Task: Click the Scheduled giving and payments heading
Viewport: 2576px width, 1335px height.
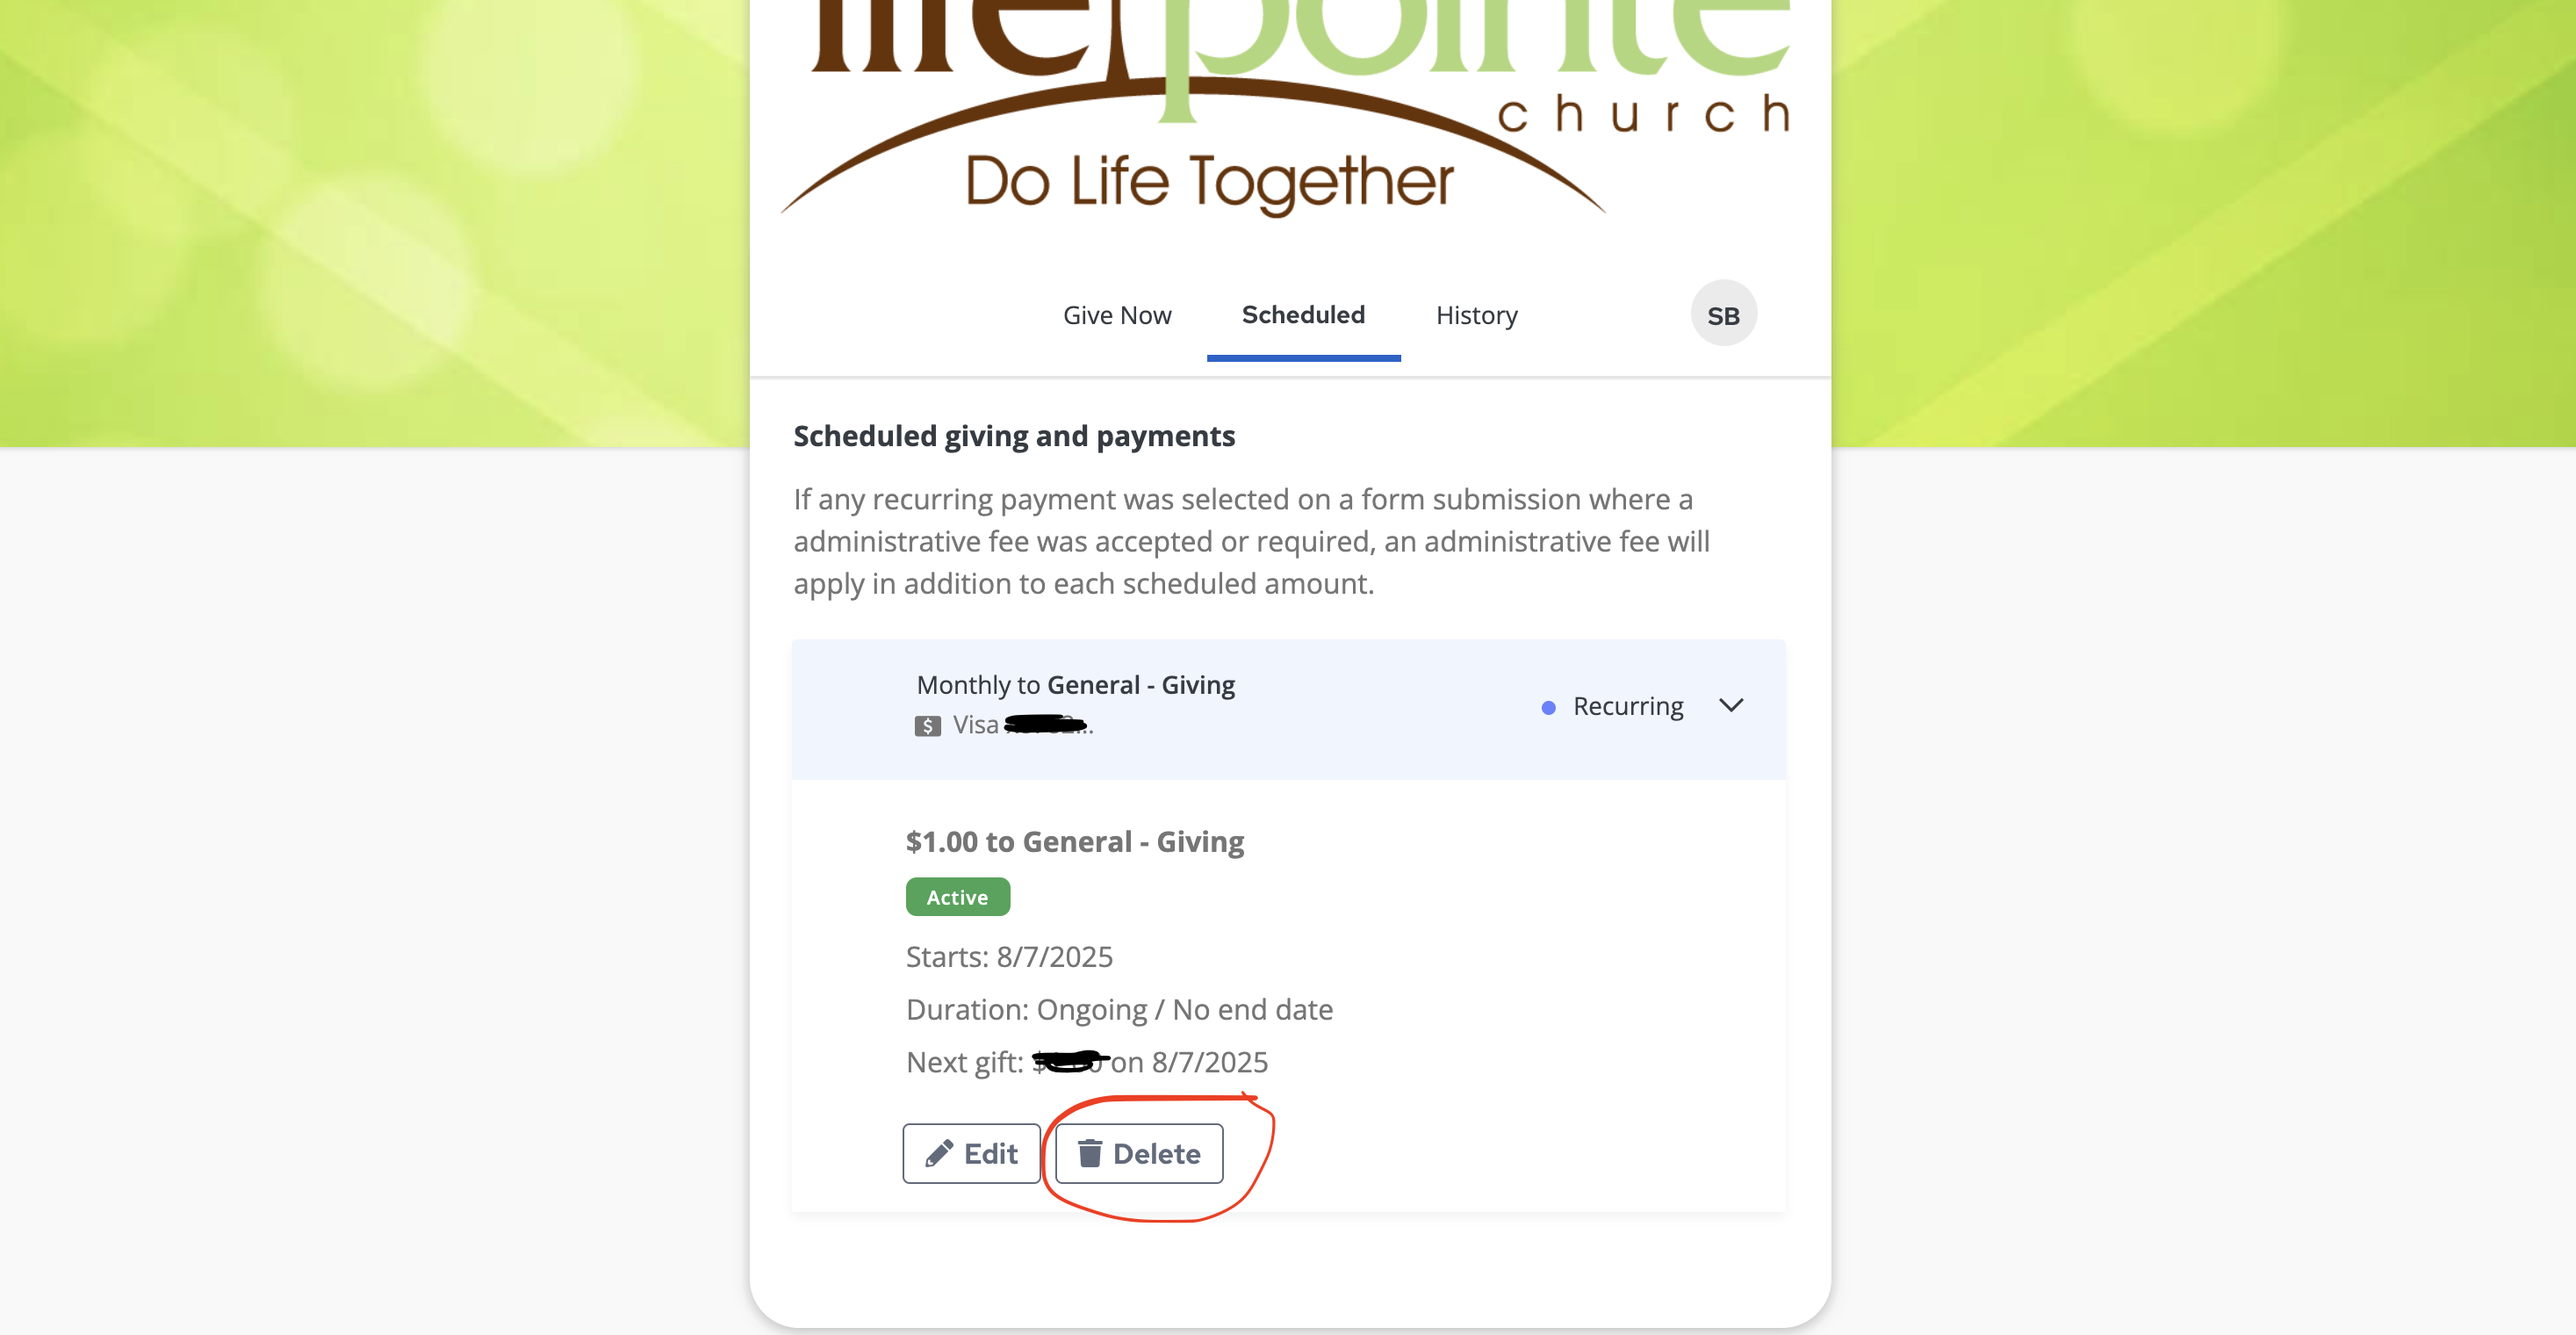Action: tap(1014, 436)
